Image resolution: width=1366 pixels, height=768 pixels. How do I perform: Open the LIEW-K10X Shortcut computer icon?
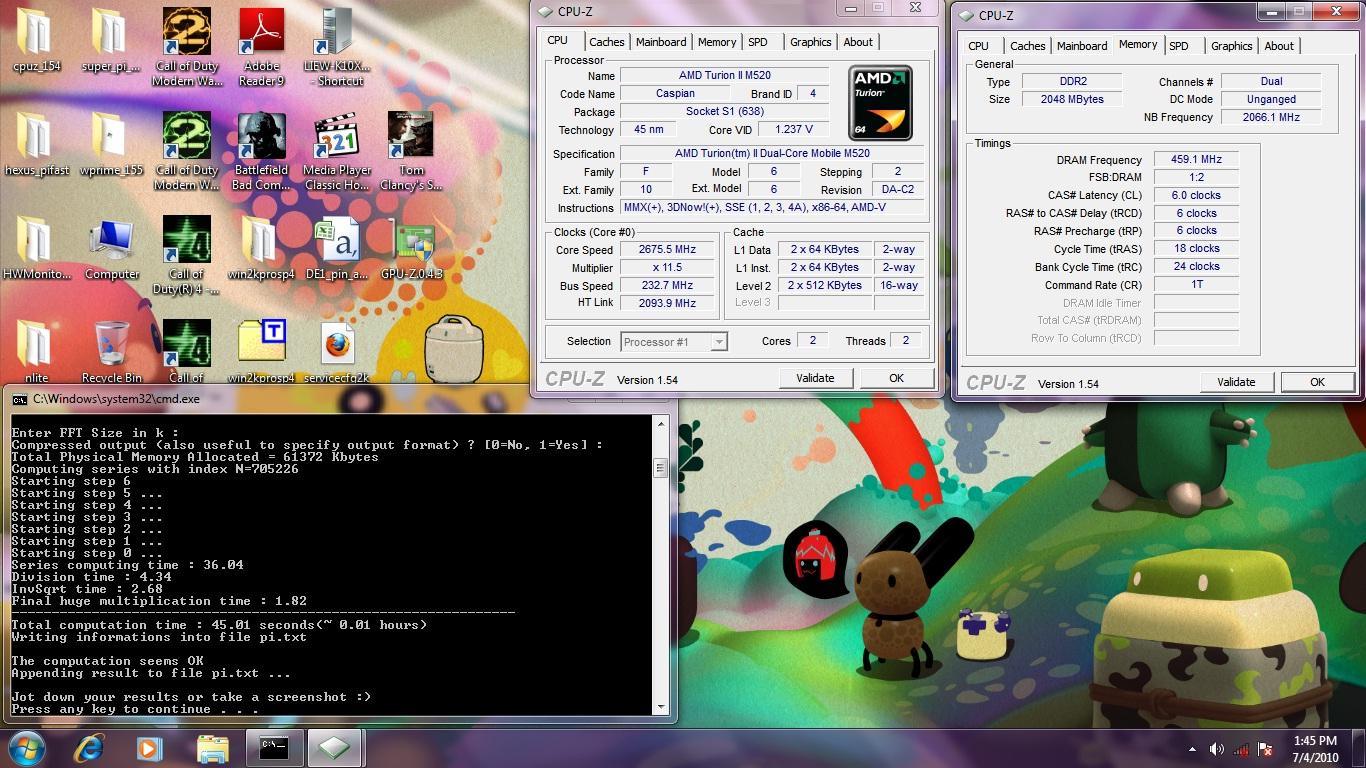click(x=337, y=33)
